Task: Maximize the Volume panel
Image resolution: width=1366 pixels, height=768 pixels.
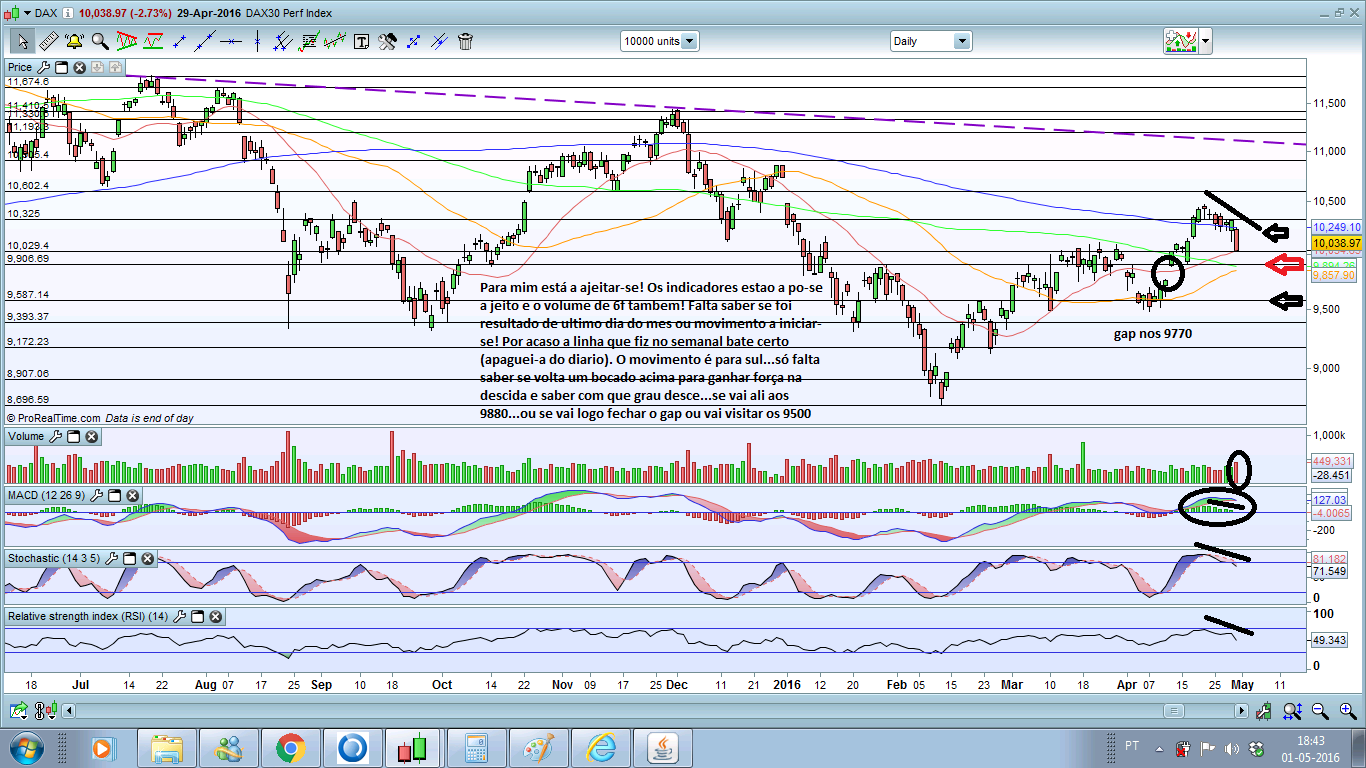Action: (73, 437)
